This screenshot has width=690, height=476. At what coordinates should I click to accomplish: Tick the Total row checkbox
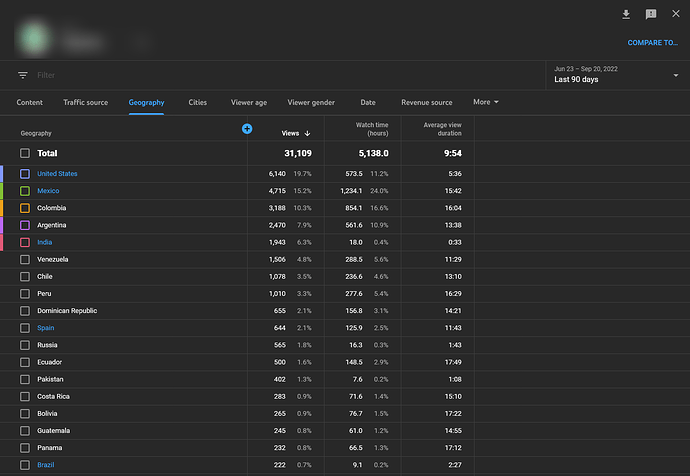pos(25,153)
